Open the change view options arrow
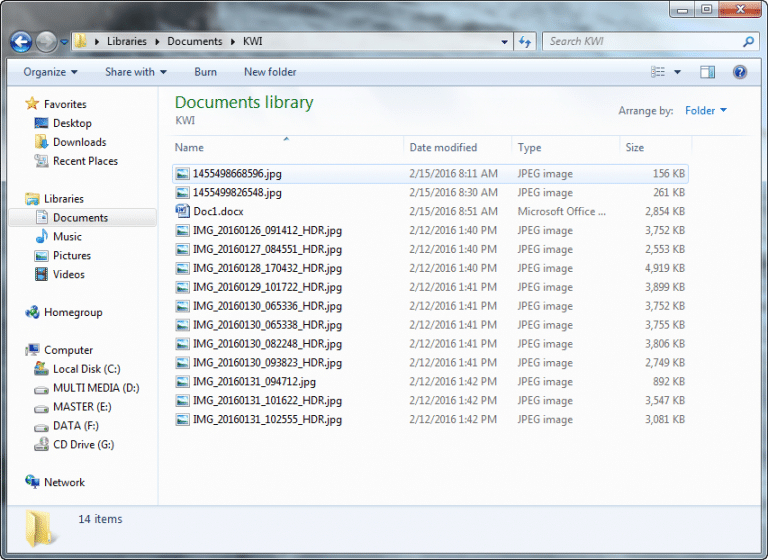Screen dimensions: 768x560 (677, 72)
